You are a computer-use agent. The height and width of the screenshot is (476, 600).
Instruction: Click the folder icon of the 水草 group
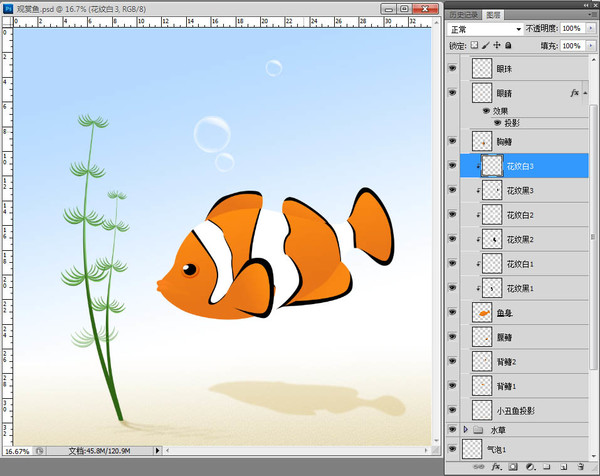pyautogui.click(x=478, y=430)
